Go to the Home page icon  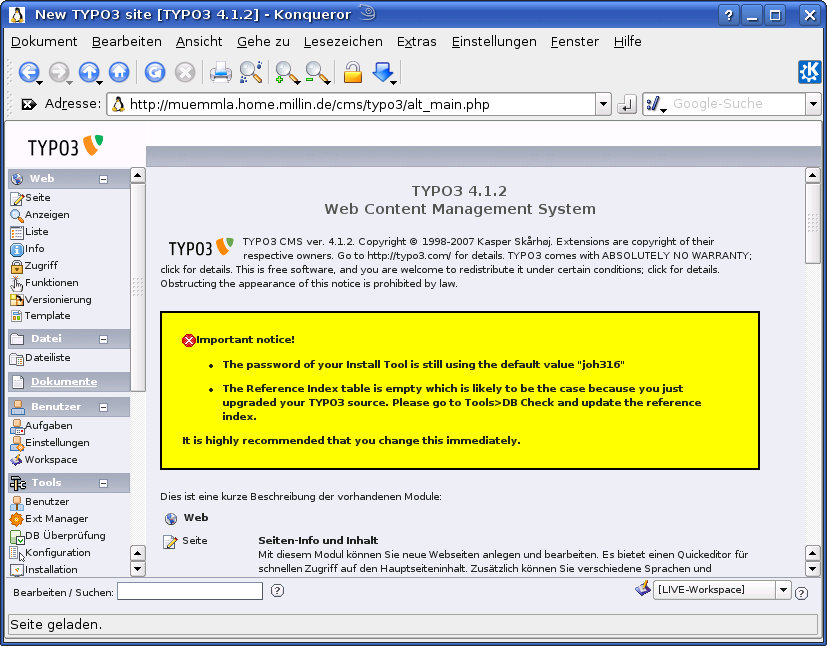click(x=119, y=72)
